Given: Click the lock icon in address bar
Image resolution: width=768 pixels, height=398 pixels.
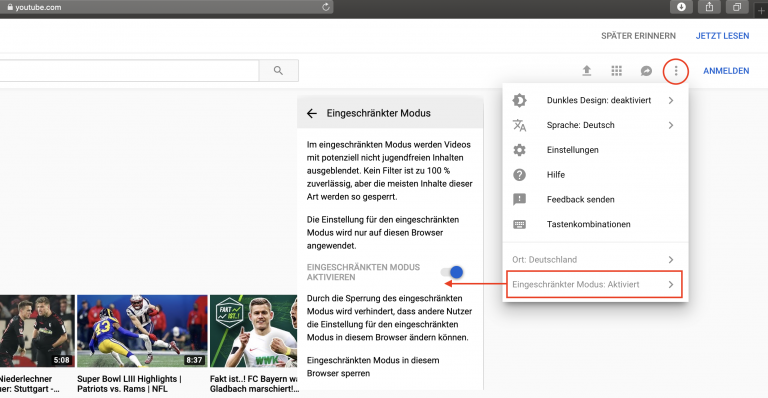Looking at the screenshot, I should tap(10, 7).
